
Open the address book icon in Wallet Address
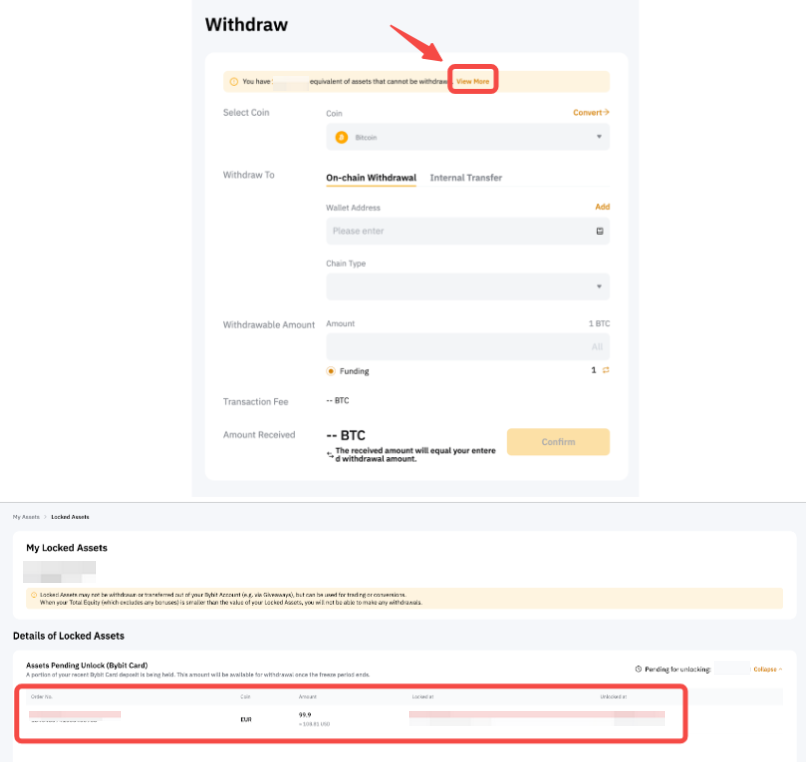click(x=599, y=231)
